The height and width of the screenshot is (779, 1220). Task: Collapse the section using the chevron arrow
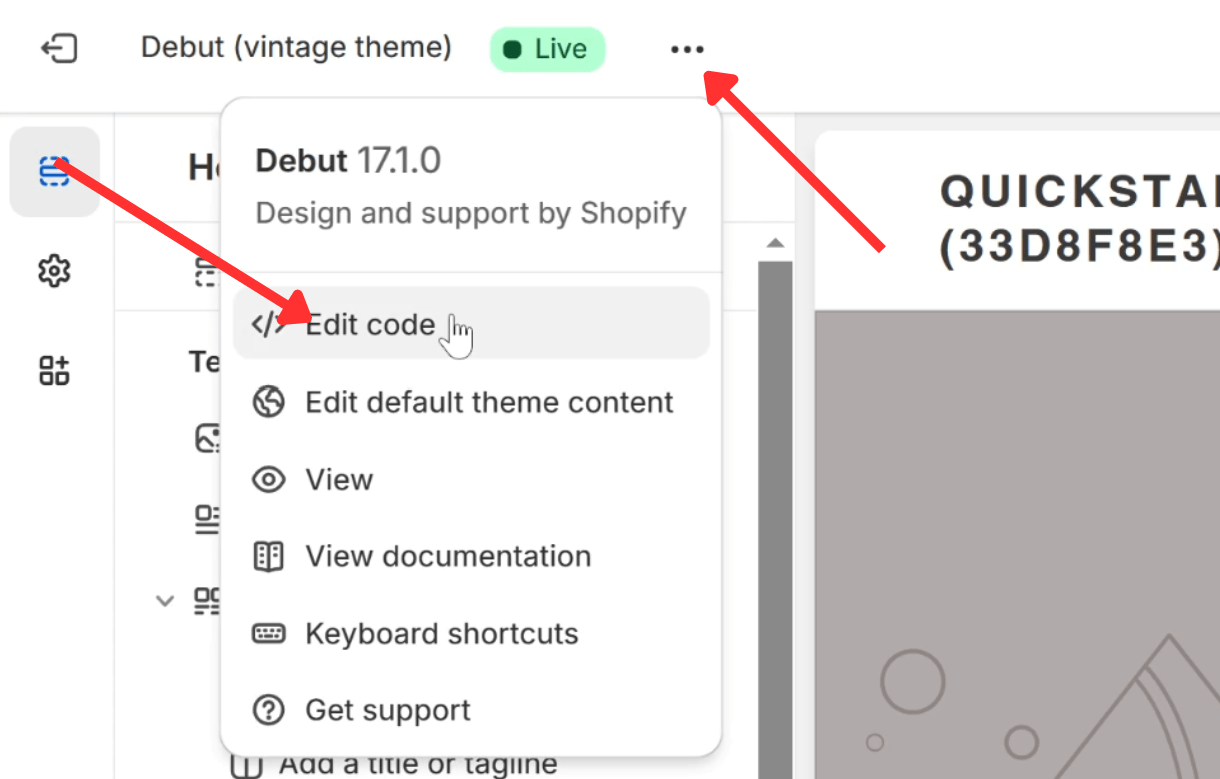(x=165, y=601)
